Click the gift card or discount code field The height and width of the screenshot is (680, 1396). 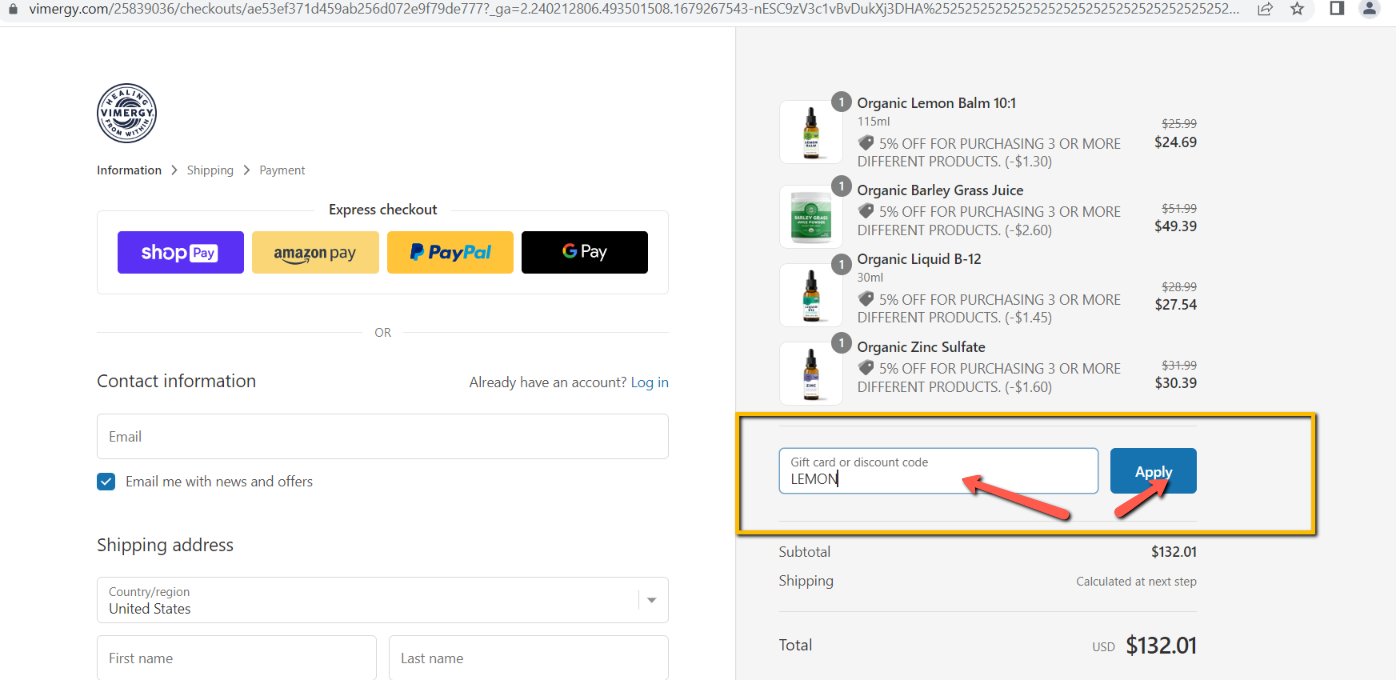[938, 471]
